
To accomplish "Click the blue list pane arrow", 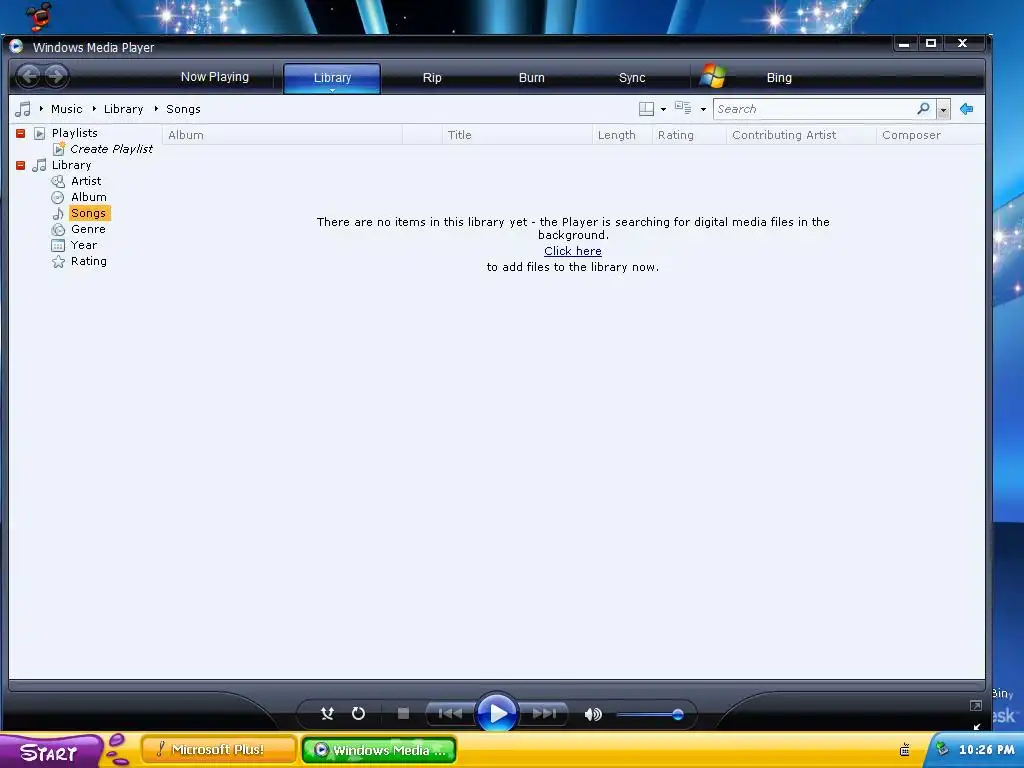I will coord(967,109).
